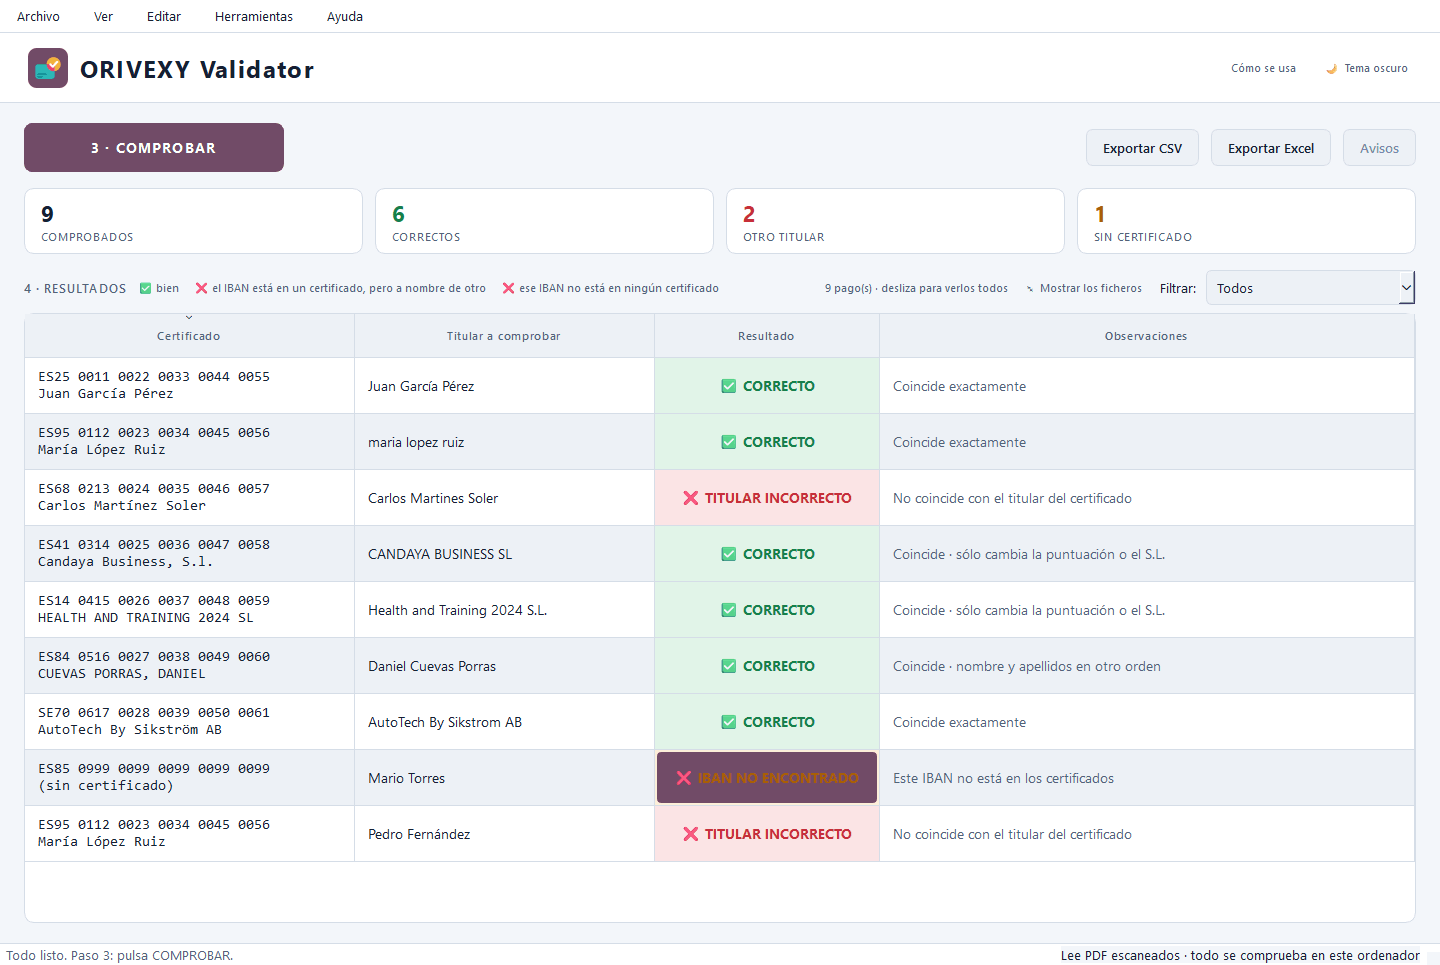Click the moon icon for Tema oscuro
Image resolution: width=1440 pixels, height=965 pixels.
coord(1331,69)
